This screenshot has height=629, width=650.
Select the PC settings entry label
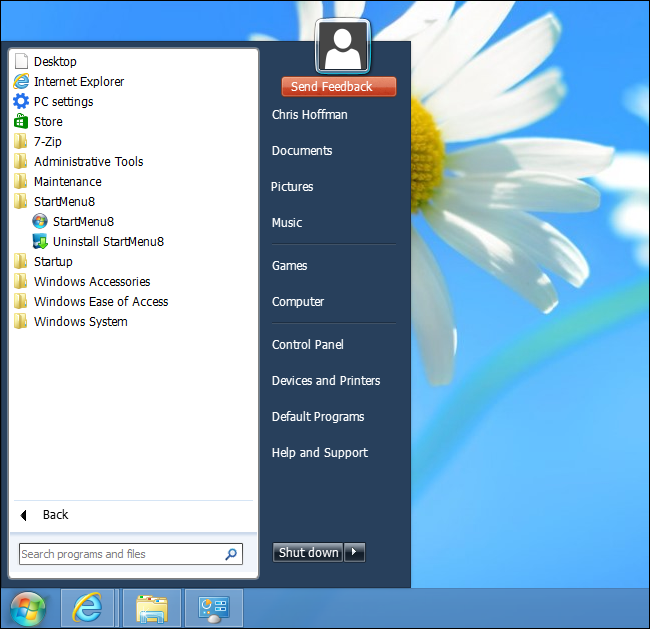click(x=63, y=102)
